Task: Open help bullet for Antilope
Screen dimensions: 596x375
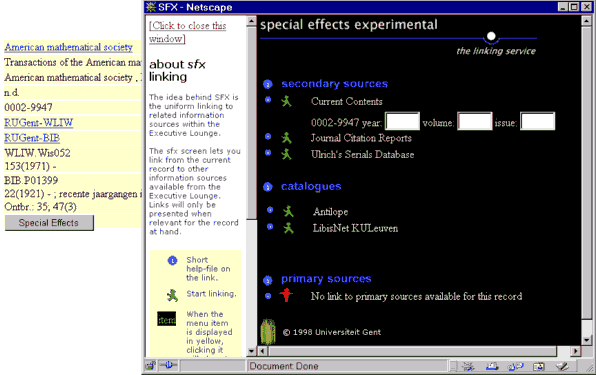Action: coord(270,210)
